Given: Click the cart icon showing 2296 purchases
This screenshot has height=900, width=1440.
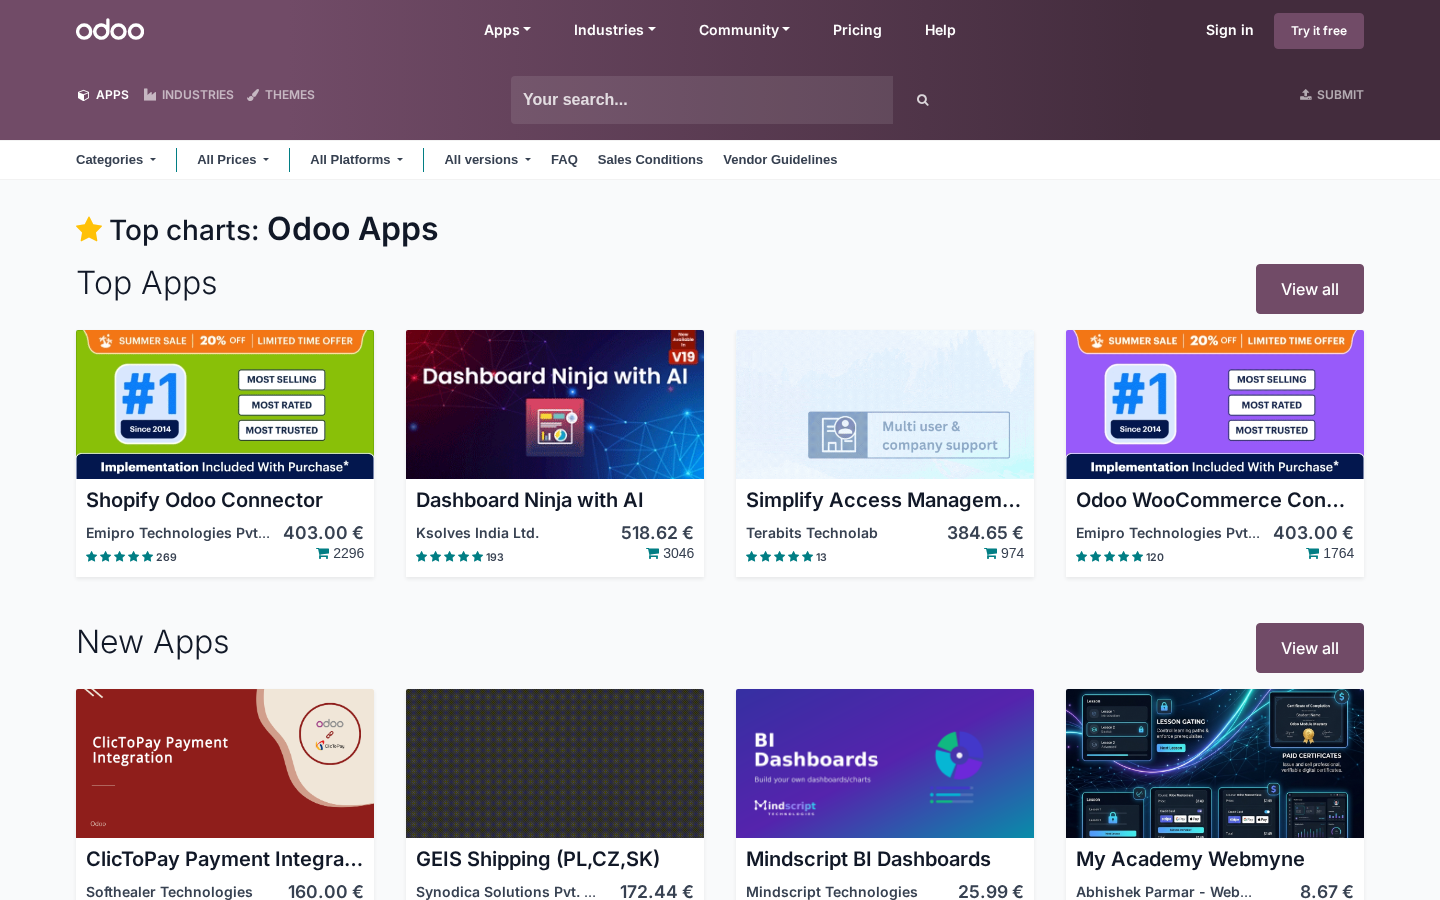Looking at the screenshot, I should [323, 553].
